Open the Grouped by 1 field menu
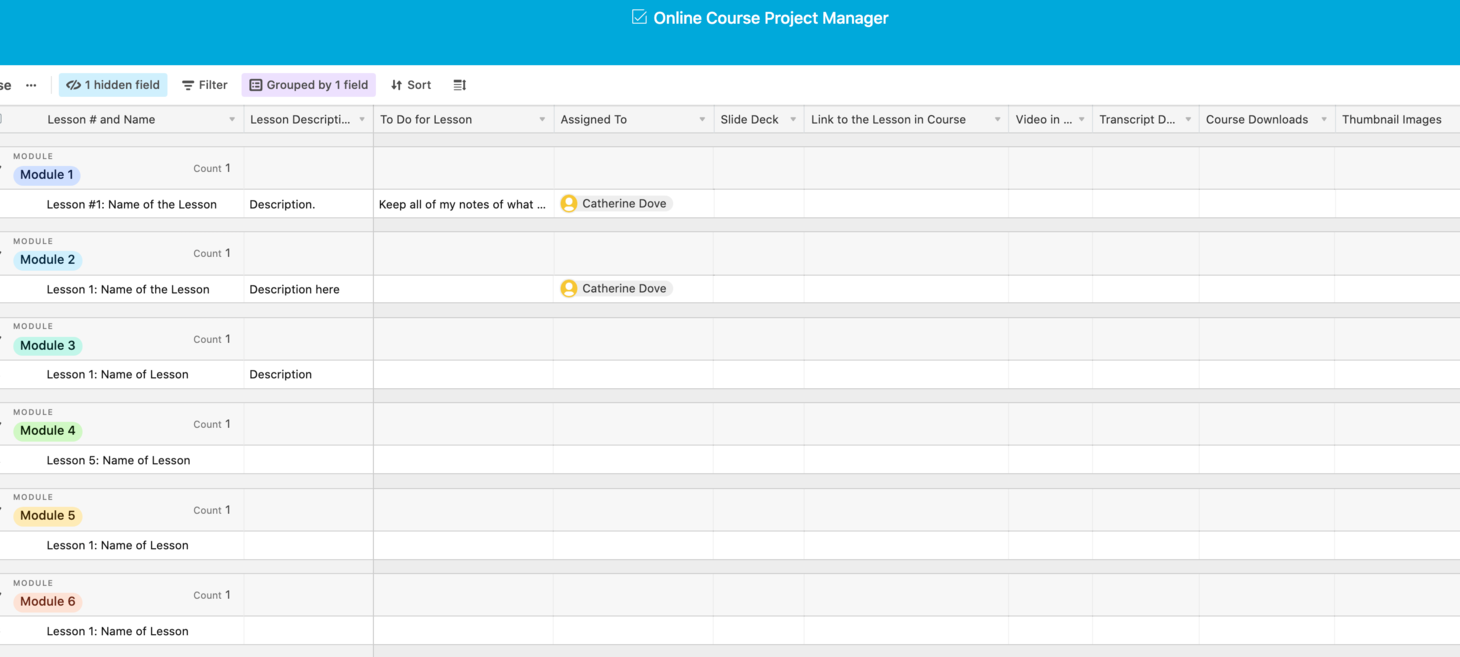This screenshot has height=657, width=1460. coord(308,85)
